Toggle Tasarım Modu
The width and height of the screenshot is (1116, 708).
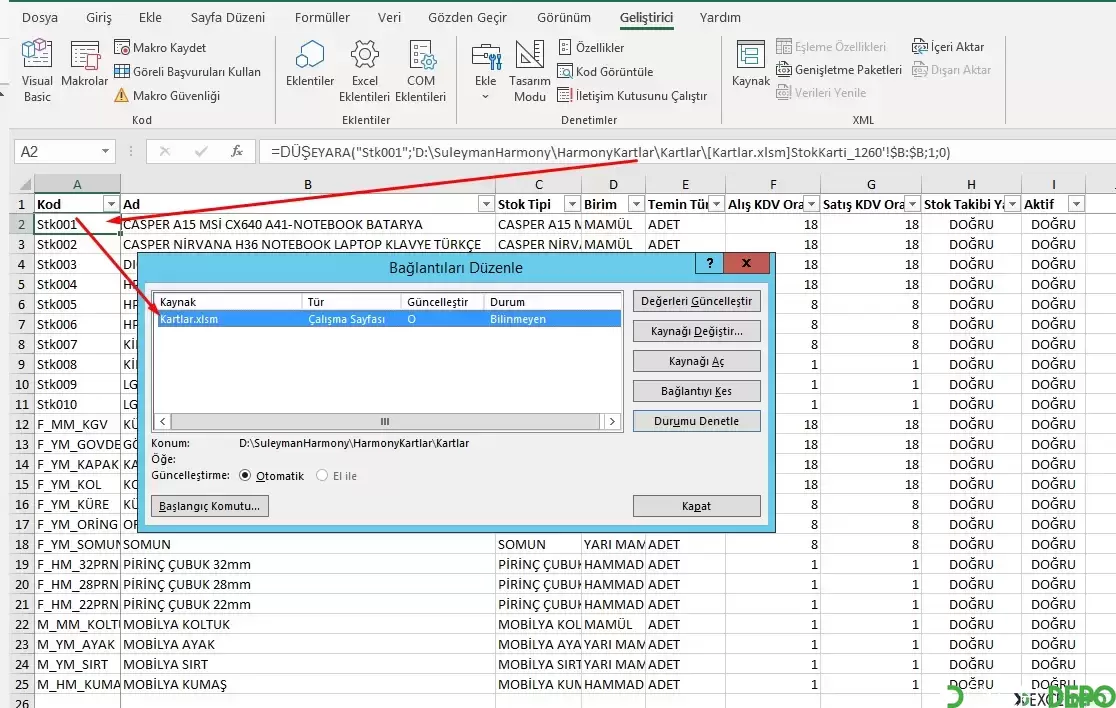click(530, 70)
